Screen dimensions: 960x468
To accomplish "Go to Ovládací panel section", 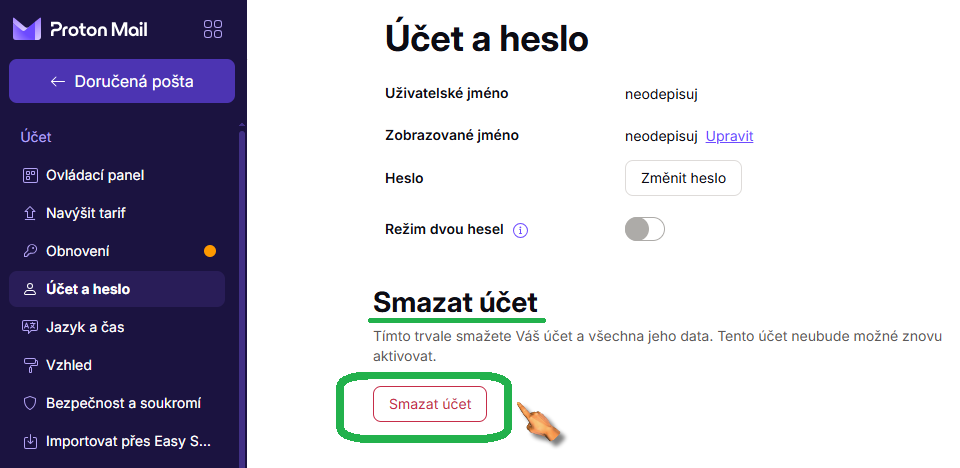I will click(x=95, y=176).
